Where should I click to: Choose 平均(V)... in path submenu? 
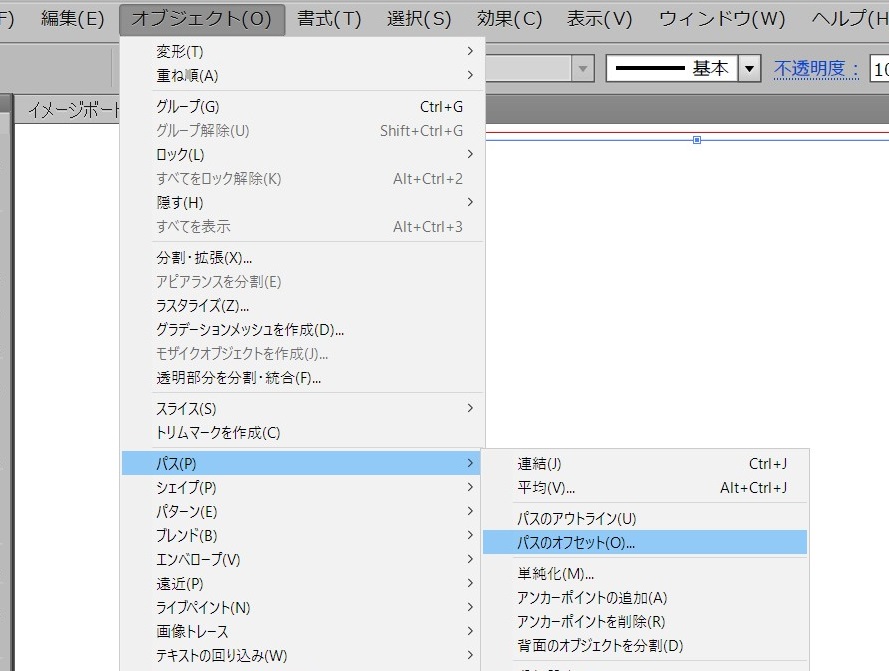[645, 488]
